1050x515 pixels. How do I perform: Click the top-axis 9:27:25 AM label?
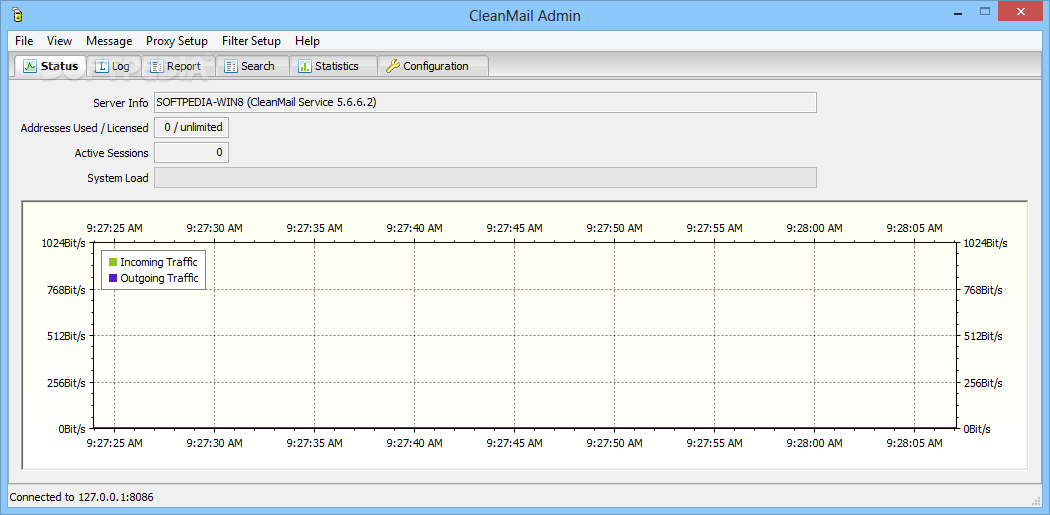(115, 228)
